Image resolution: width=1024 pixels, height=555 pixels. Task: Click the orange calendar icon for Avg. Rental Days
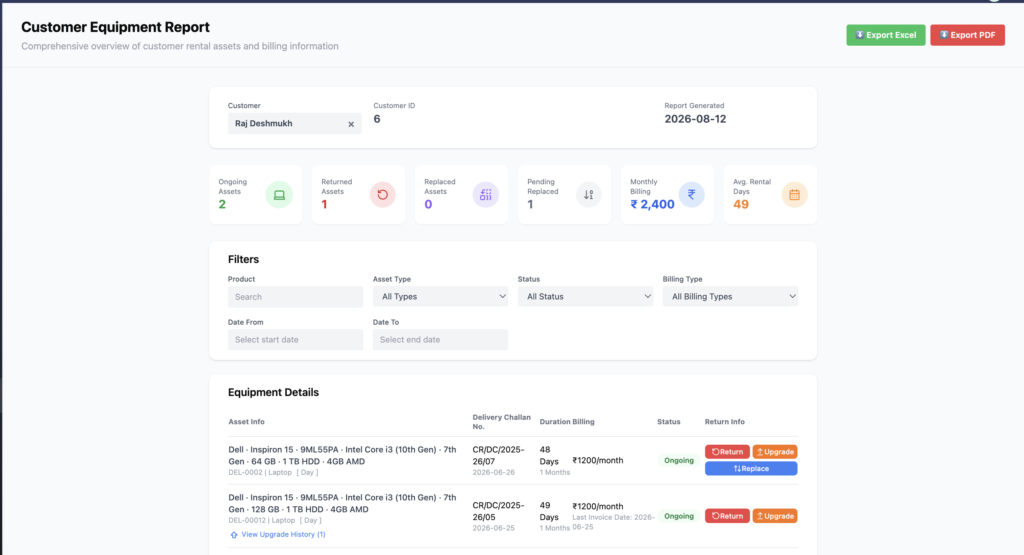[x=794, y=195]
